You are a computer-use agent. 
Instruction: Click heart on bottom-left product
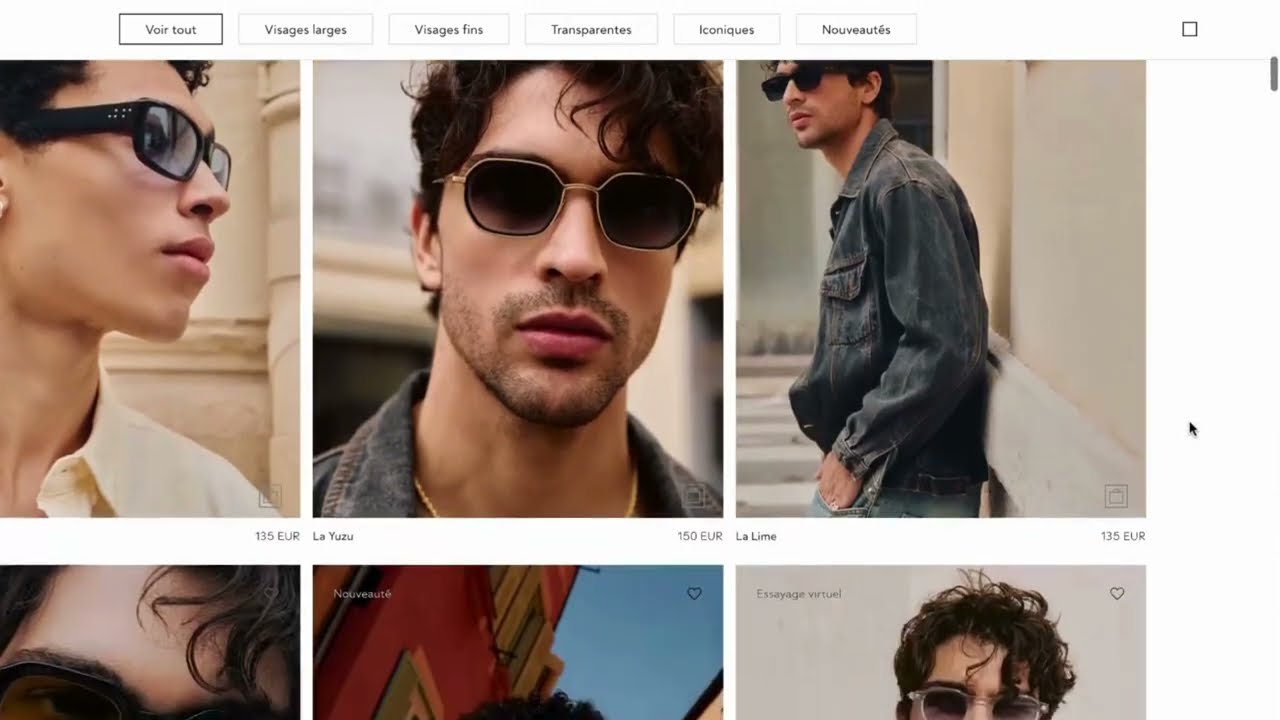tap(271, 593)
